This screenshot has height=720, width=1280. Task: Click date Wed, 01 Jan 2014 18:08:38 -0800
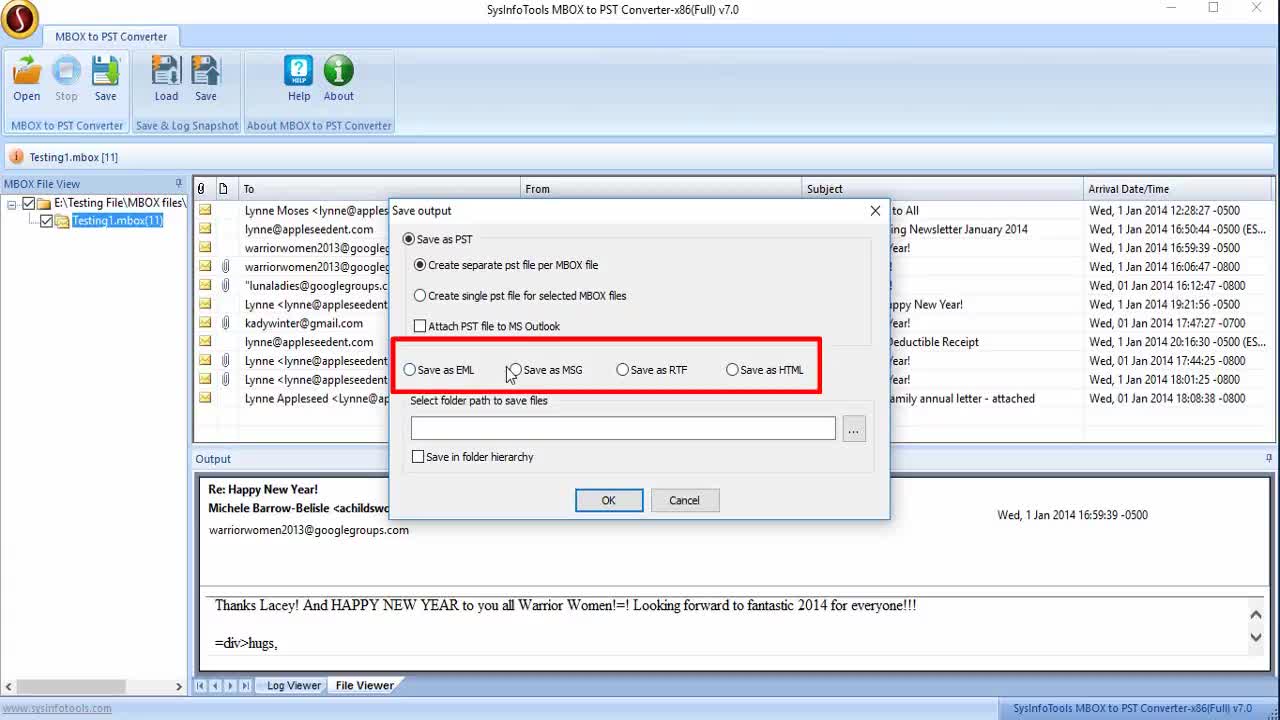1167,398
